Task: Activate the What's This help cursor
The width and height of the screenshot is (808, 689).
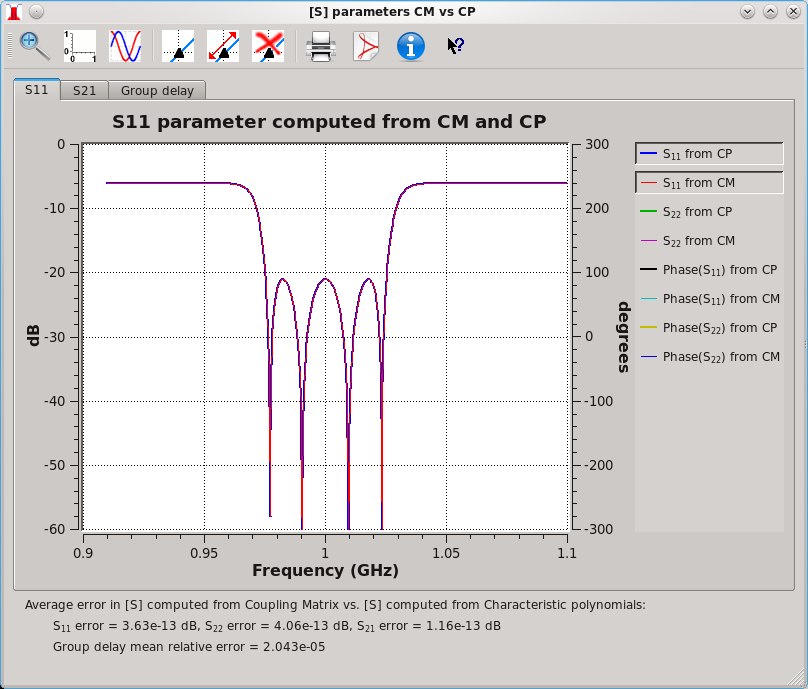Action: click(456, 46)
